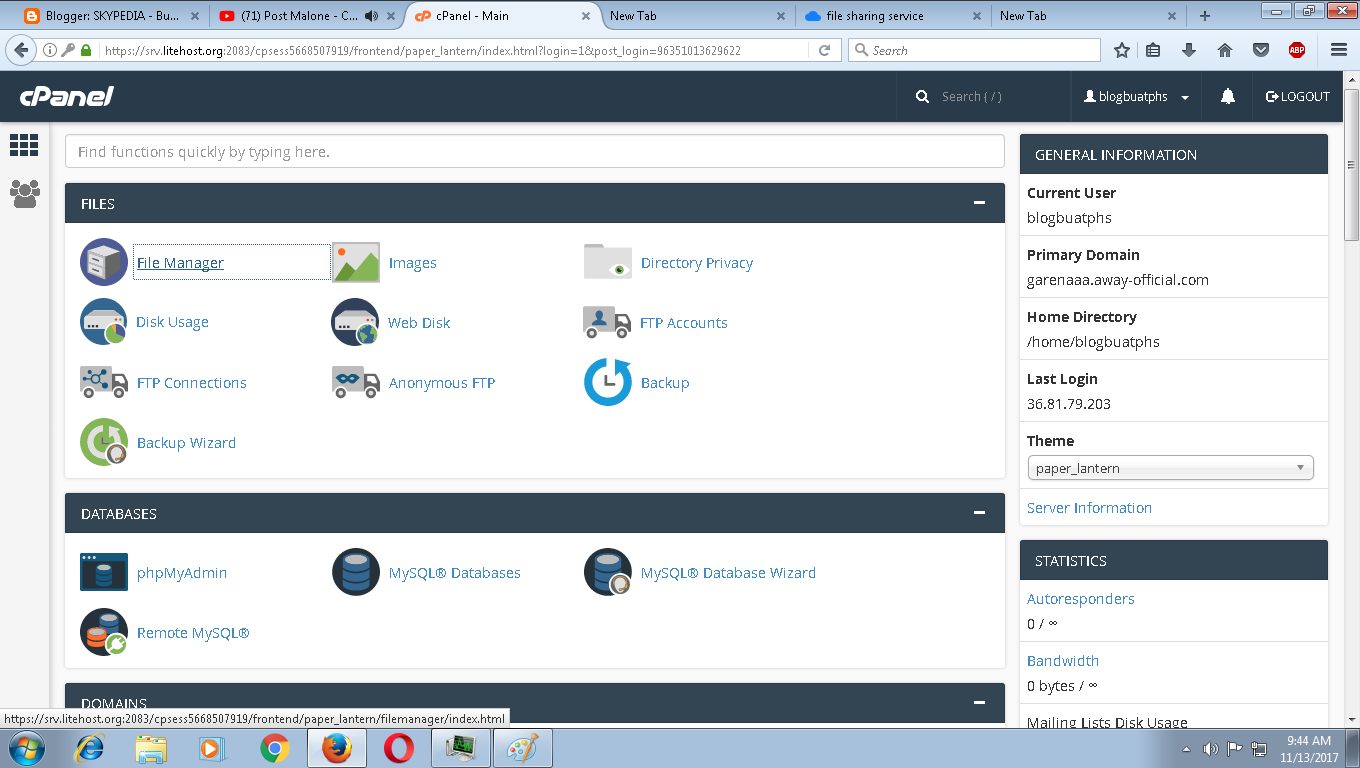Open phpMyAdmin from the Databases section

[181, 572]
